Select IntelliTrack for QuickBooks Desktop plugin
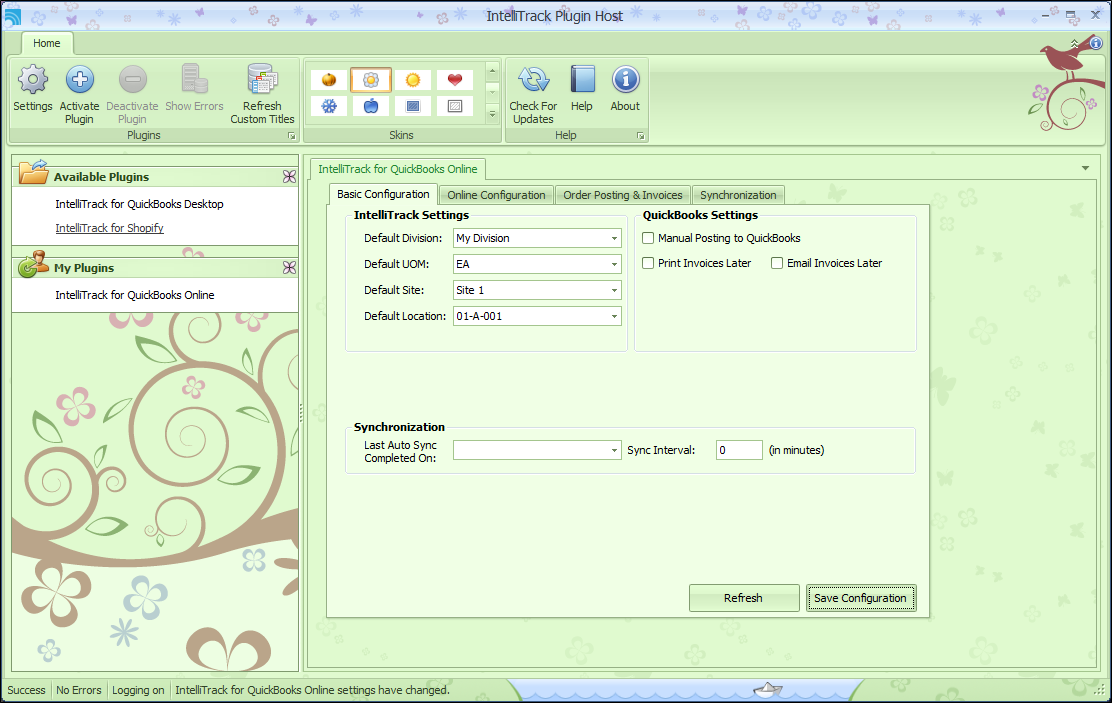1112x703 pixels. click(x=140, y=204)
